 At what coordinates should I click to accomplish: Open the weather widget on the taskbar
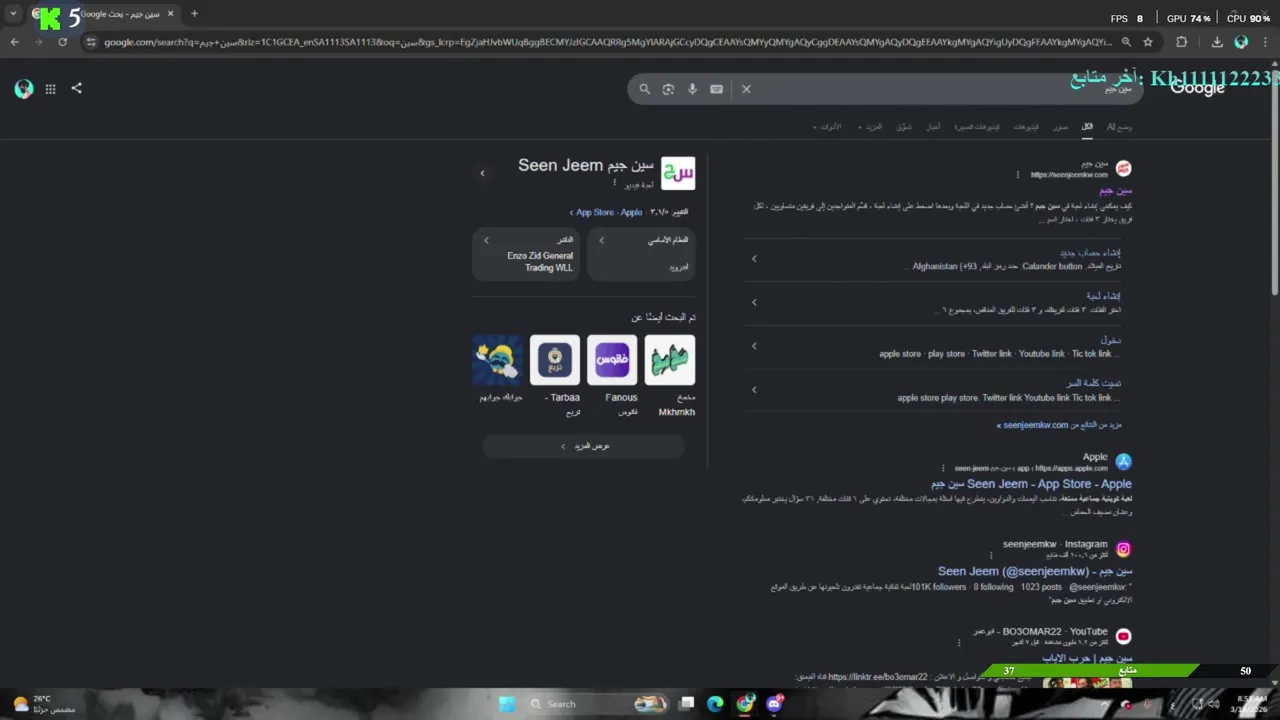[x=42, y=704]
